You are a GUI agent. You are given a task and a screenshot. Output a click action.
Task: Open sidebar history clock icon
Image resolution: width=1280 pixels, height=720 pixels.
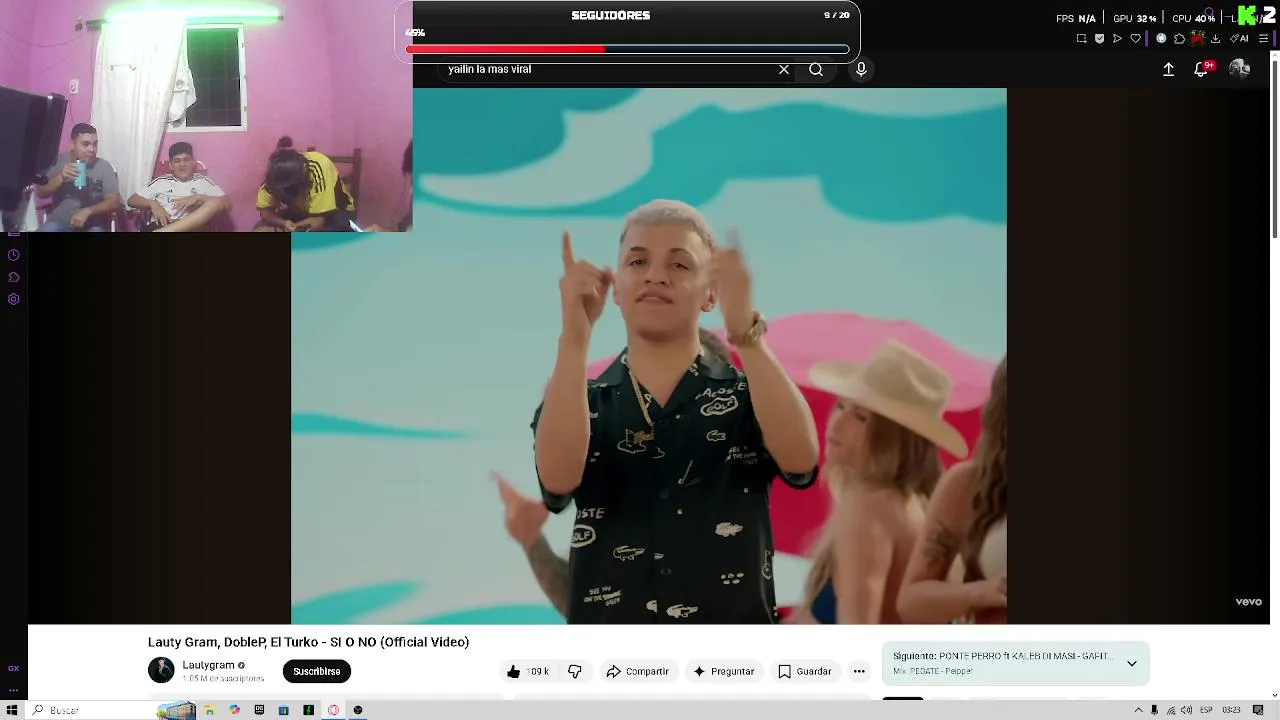click(14, 255)
